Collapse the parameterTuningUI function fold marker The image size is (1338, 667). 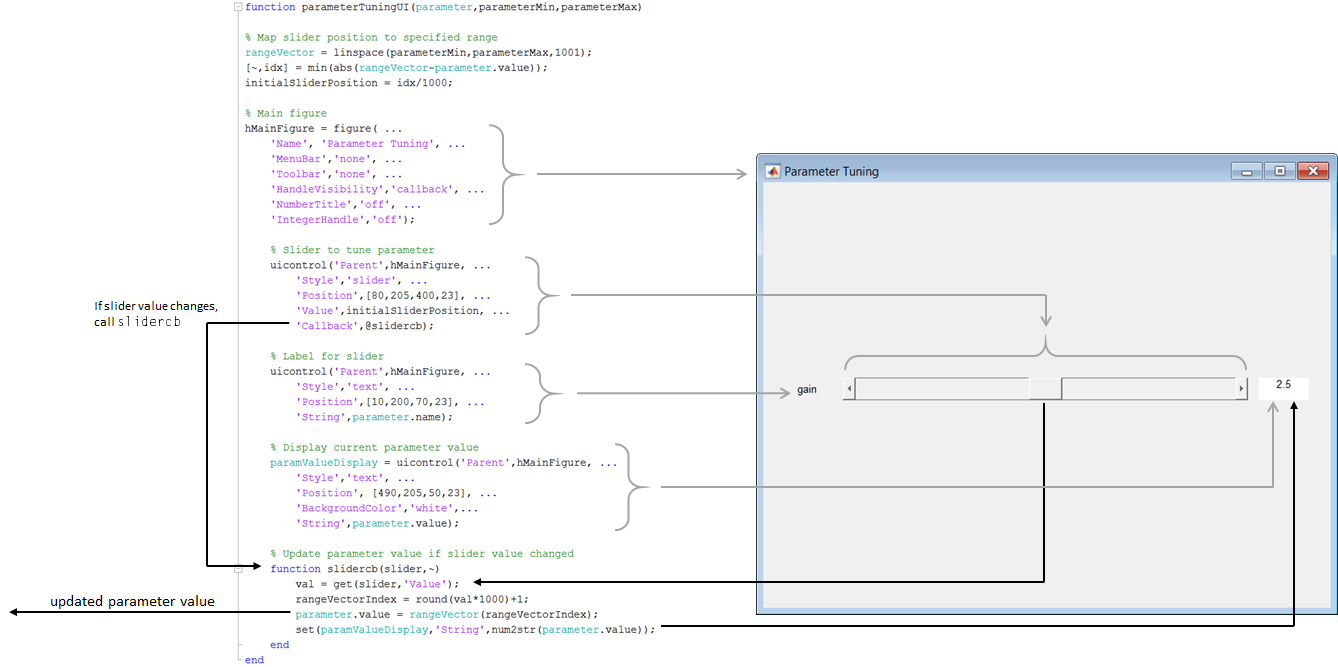pos(237,7)
